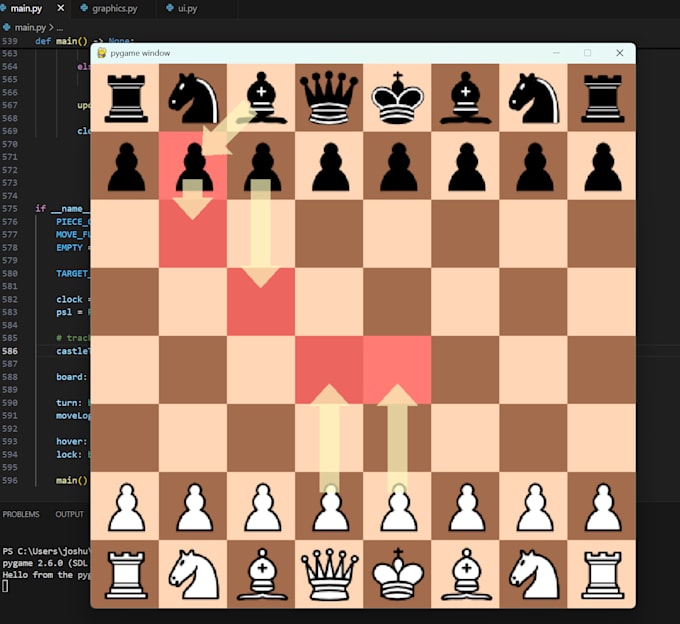Select the white pawn on d2
Viewport: 680px width, 624px height.
(330, 507)
